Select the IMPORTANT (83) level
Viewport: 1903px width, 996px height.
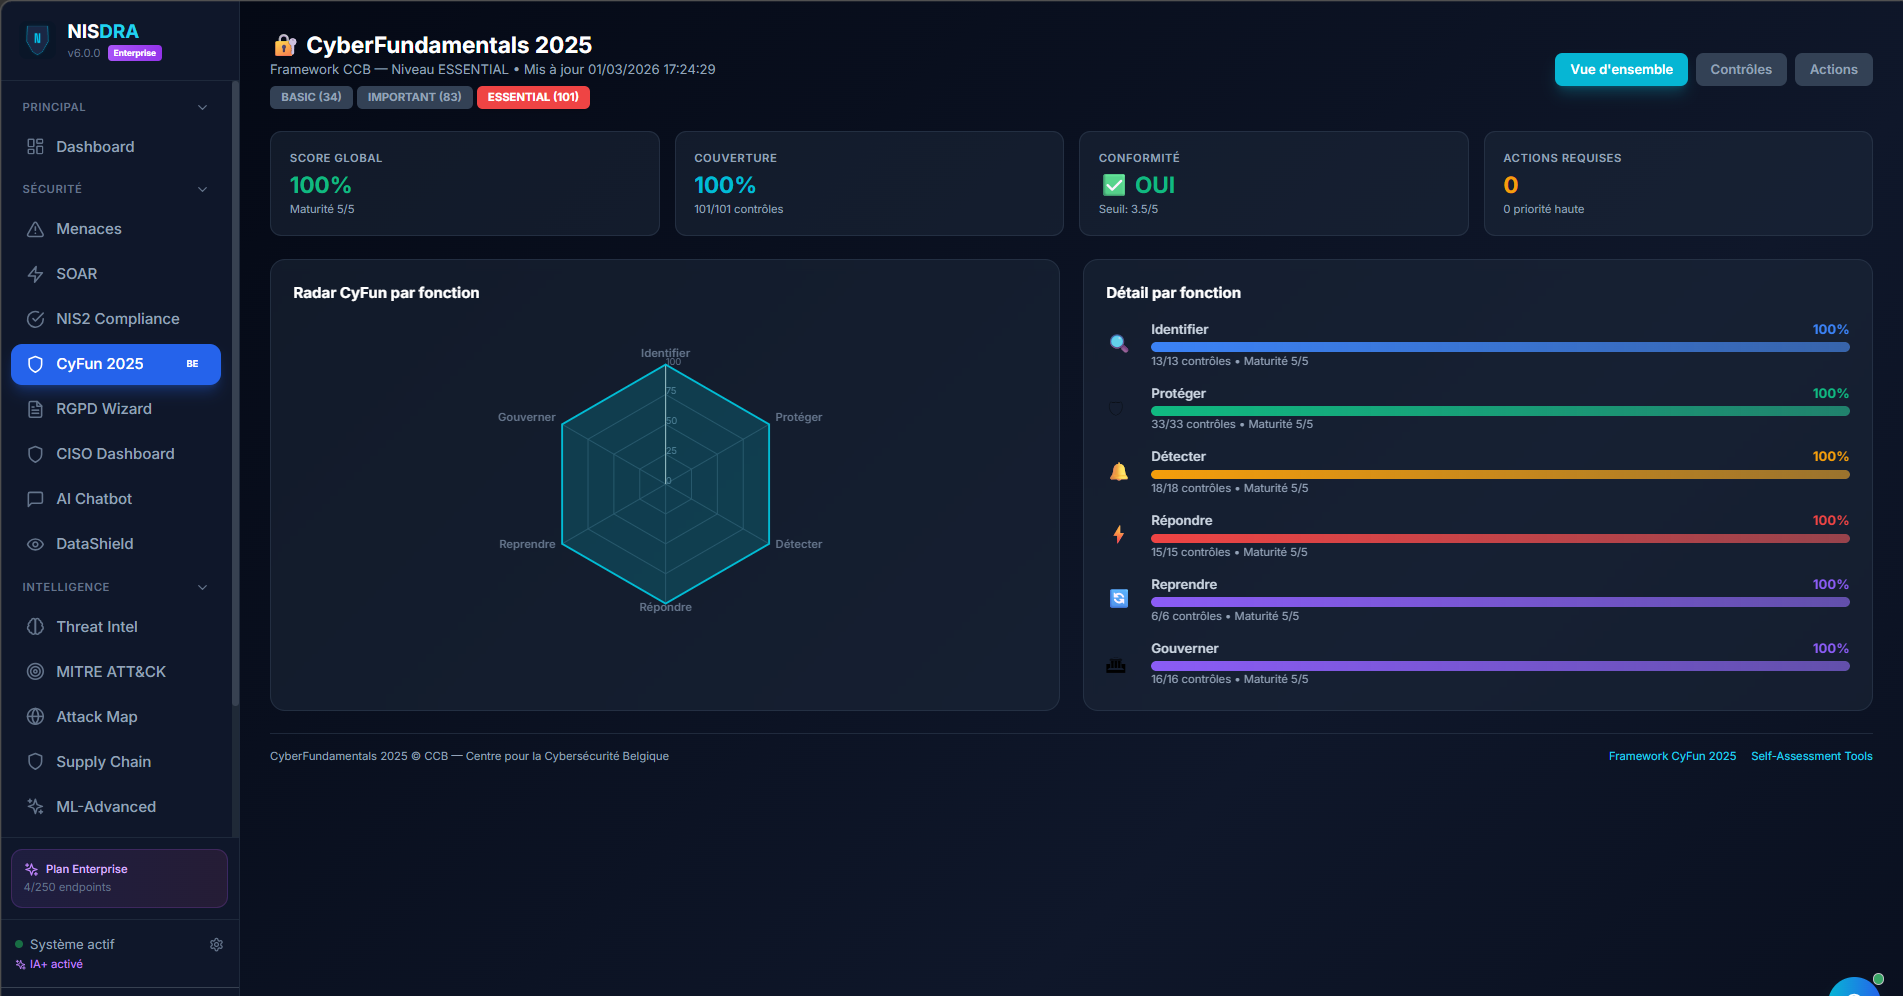pyautogui.click(x=414, y=97)
